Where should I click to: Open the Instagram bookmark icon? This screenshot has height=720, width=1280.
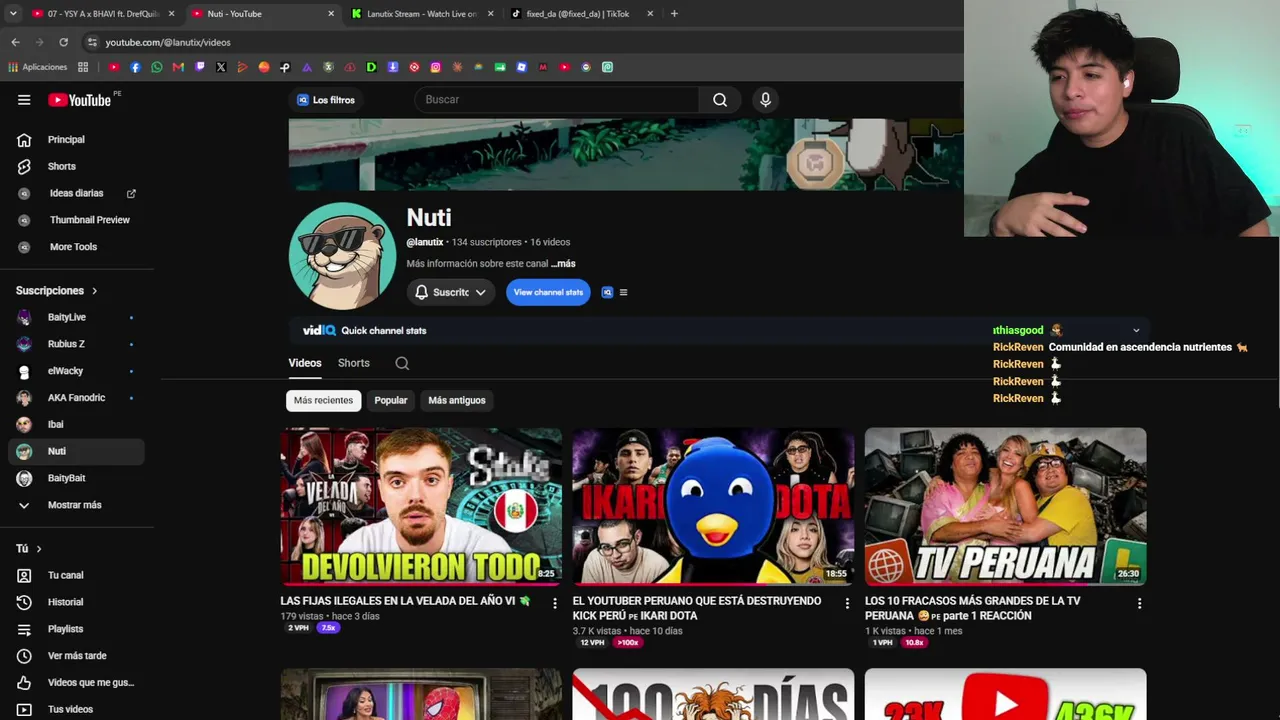(x=436, y=67)
